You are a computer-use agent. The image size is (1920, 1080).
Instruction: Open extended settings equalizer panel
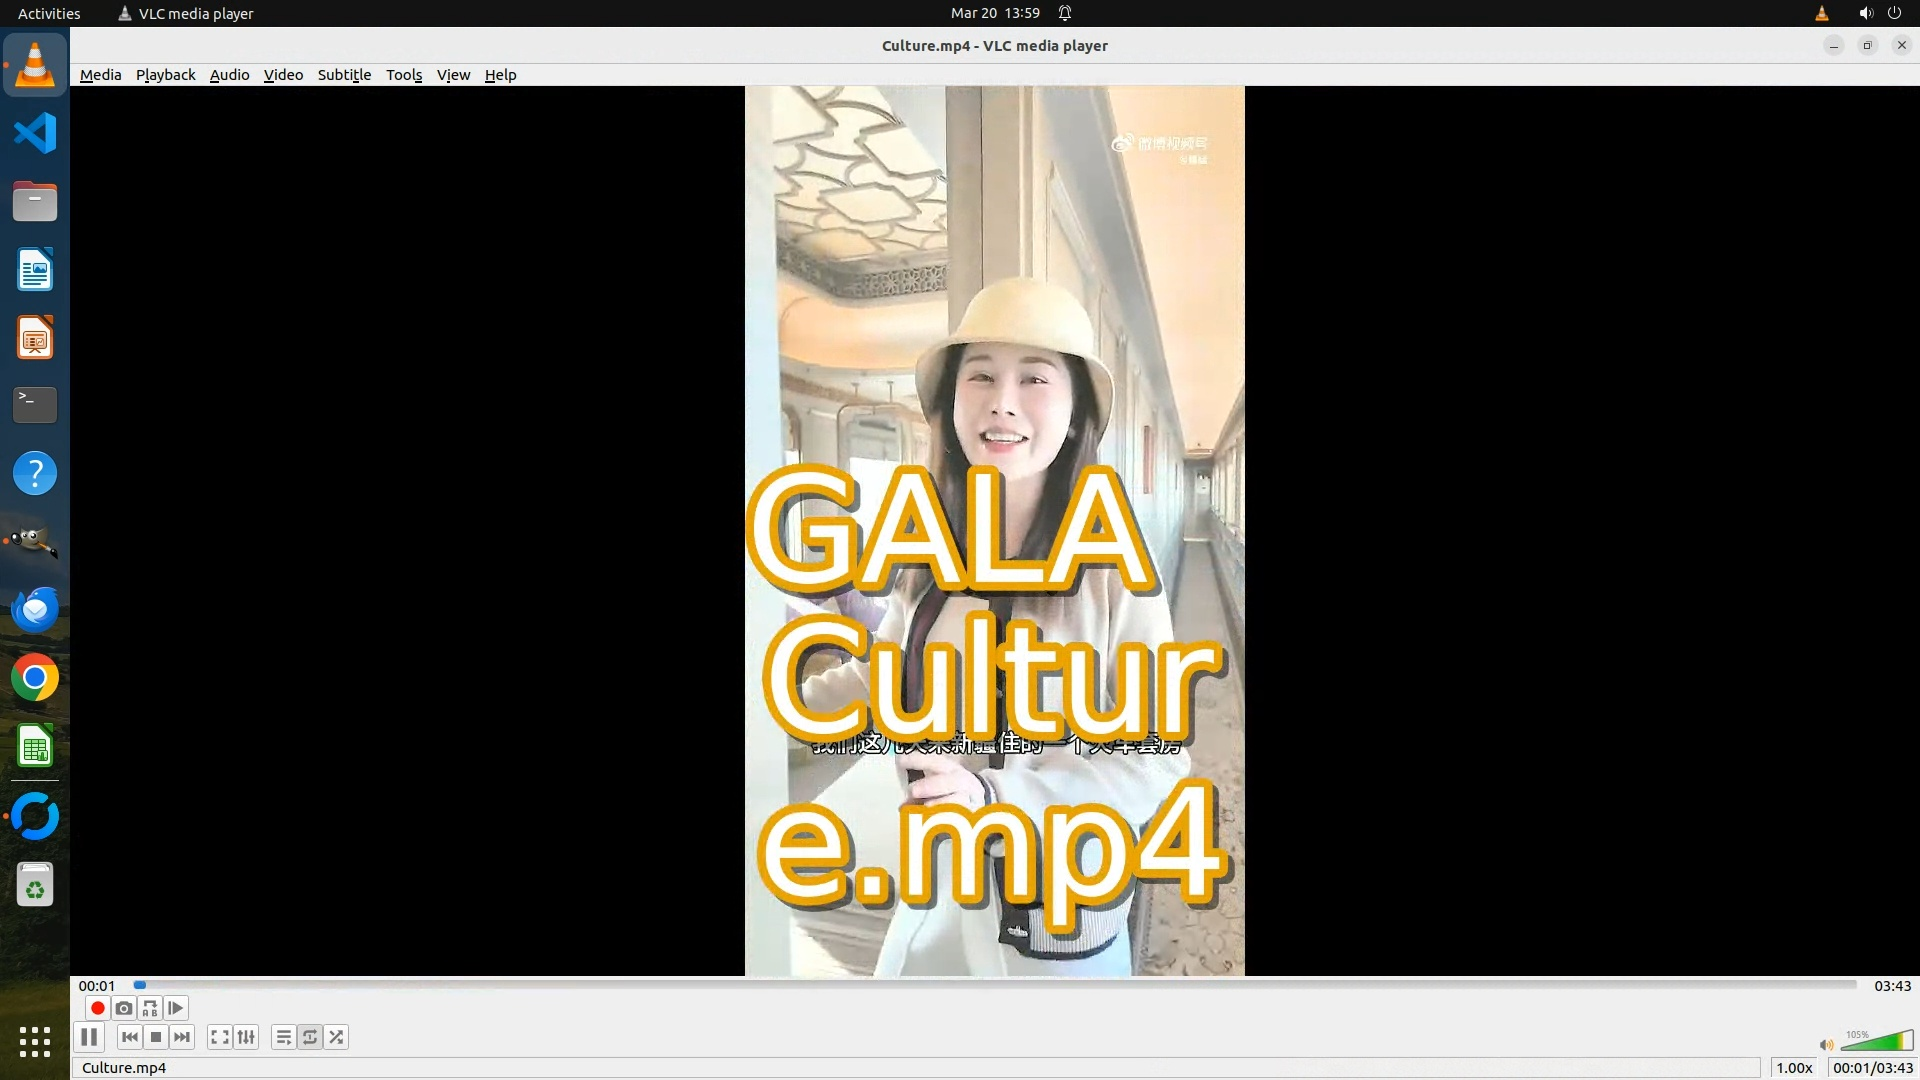[x=246, y=1037]
